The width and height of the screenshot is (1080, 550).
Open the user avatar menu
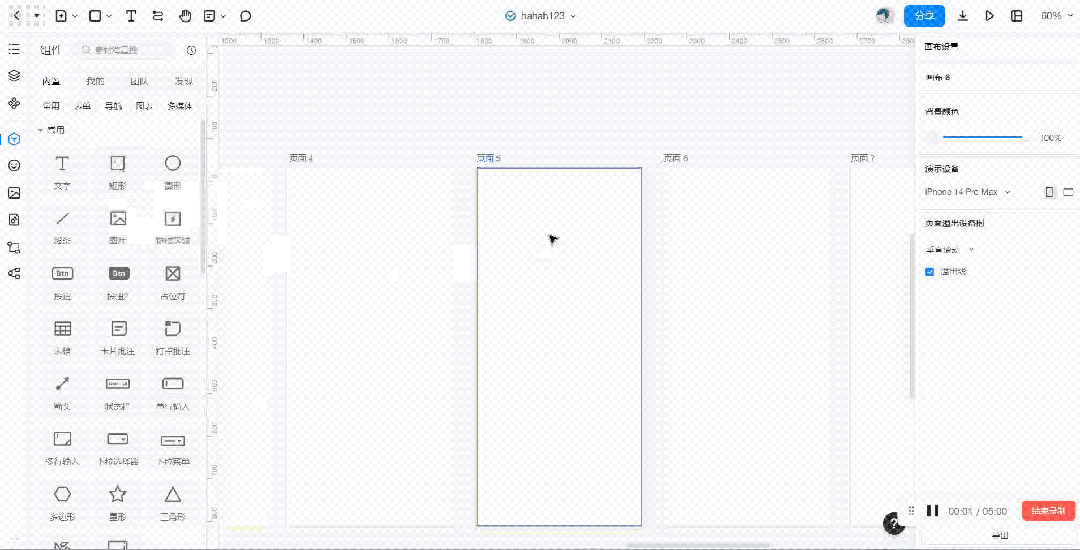coord(885,16)
